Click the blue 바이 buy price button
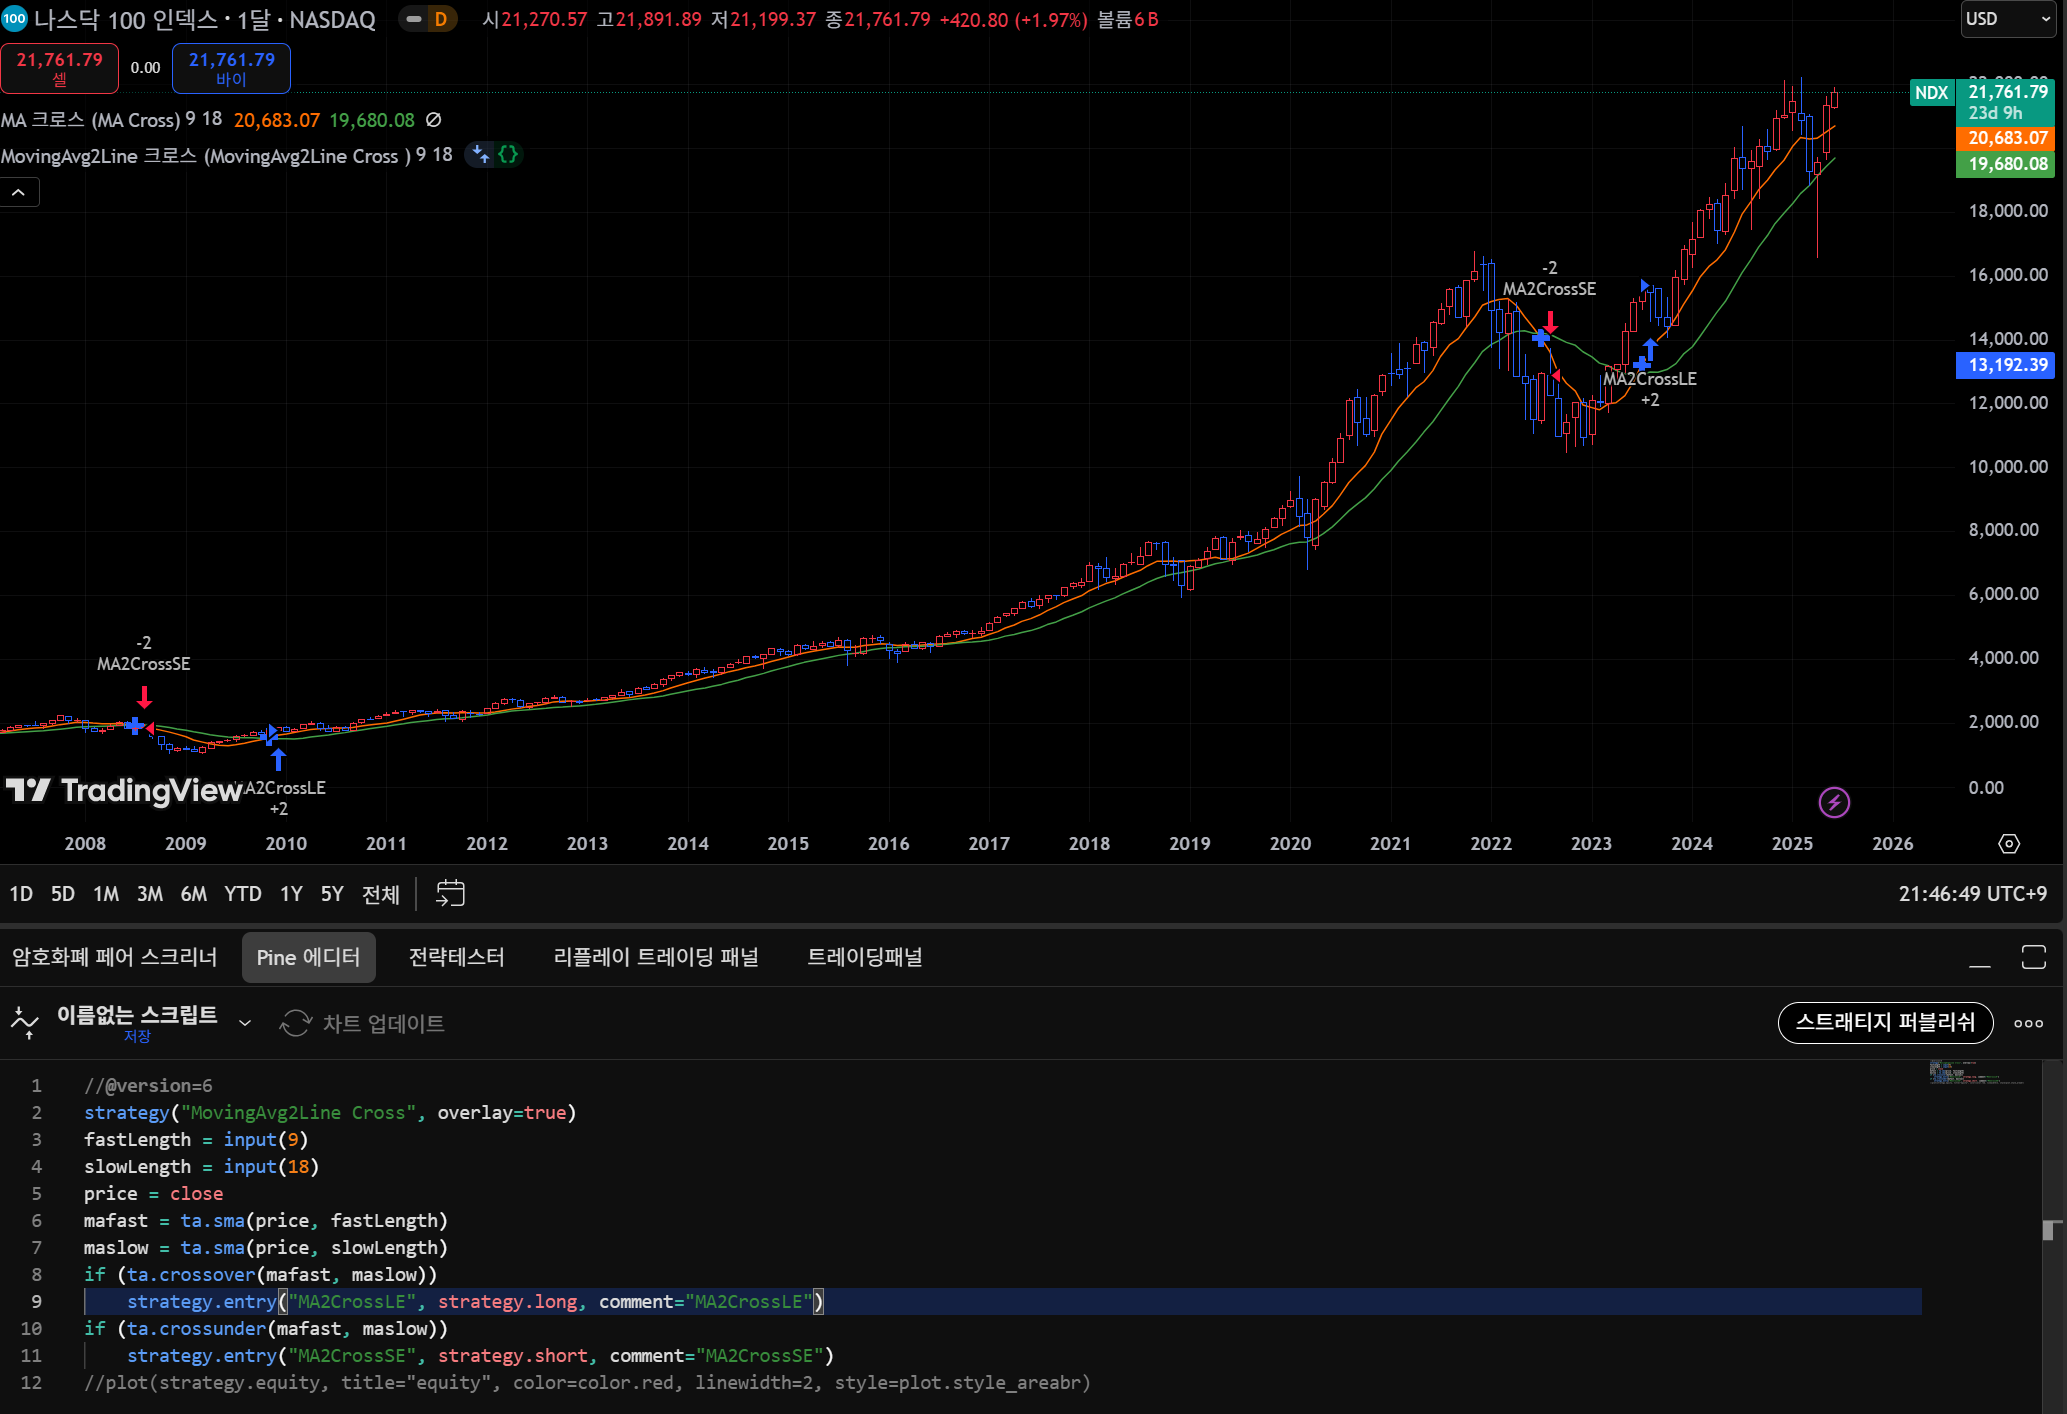This screenshot has width=2067, height=1414. (x=231, y=68)
